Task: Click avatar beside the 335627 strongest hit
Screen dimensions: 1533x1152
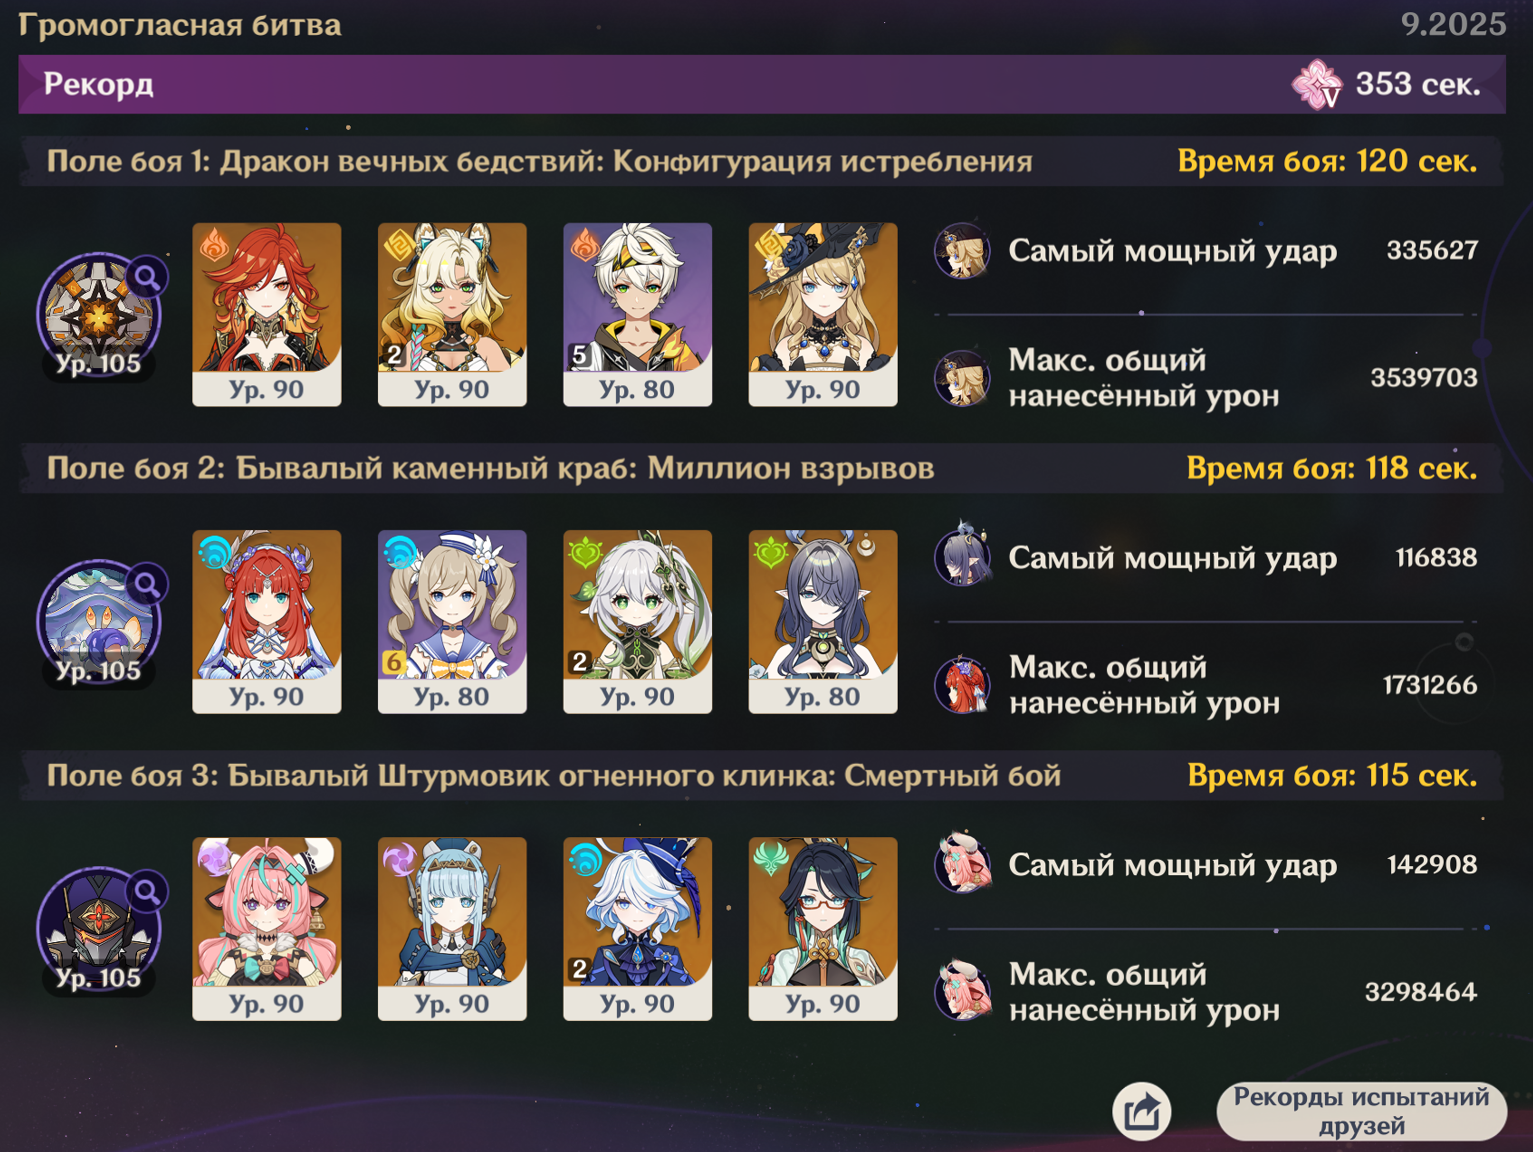Action: (x=962, y=250)
